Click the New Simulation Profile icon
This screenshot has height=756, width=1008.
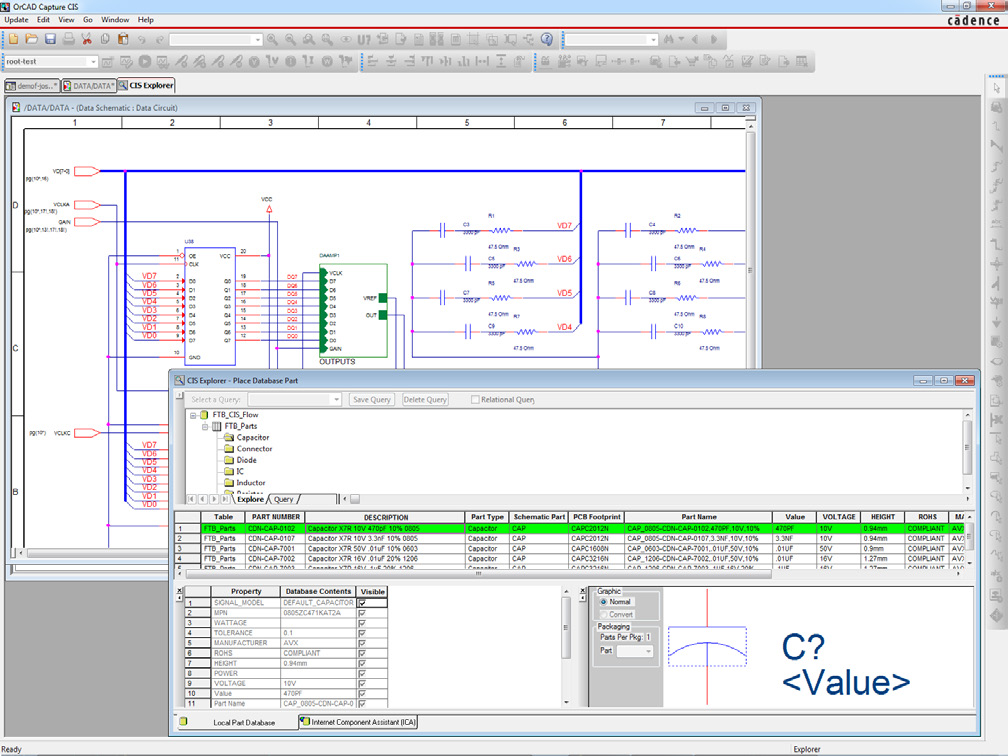coord(107,62)
